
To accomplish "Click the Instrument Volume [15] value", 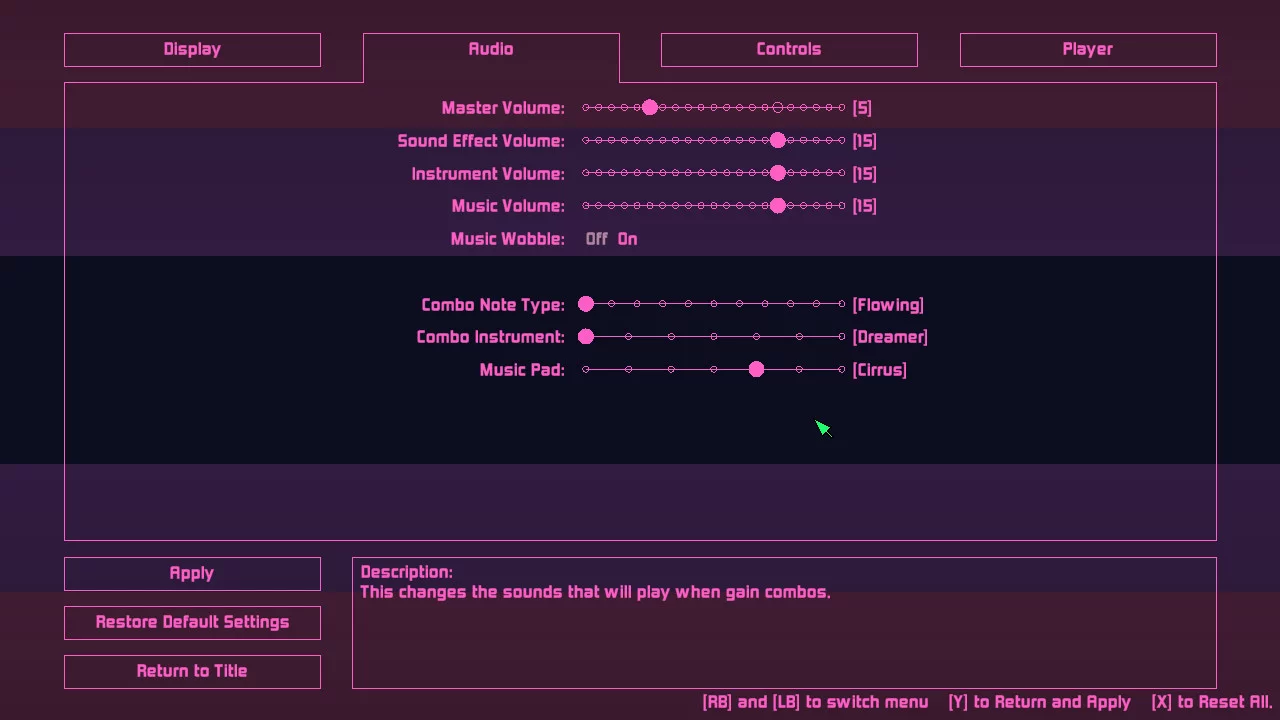I will pos(865,174).
